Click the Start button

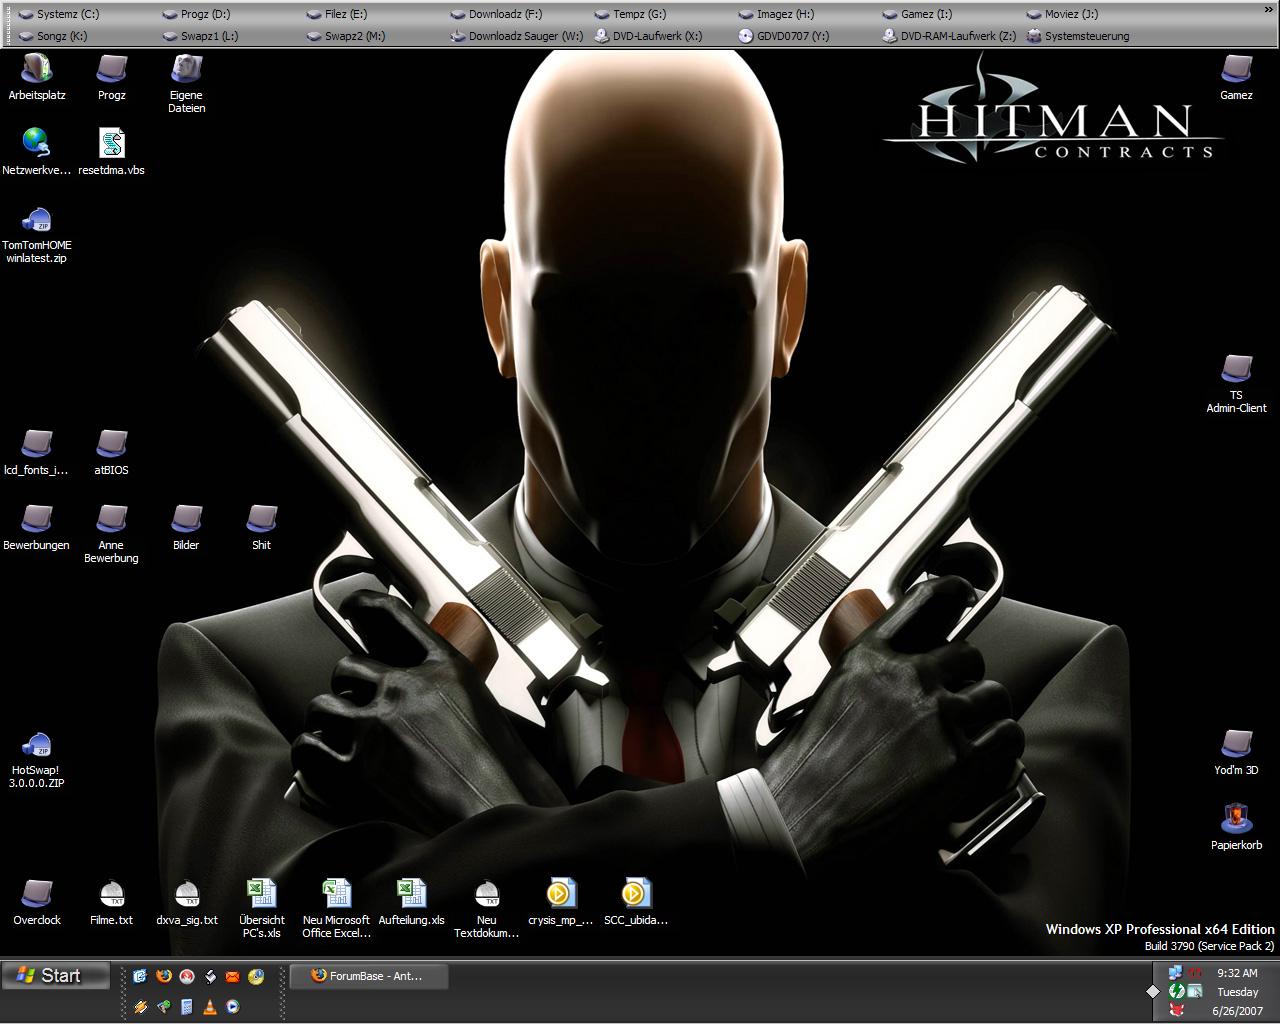pos(56,976)
